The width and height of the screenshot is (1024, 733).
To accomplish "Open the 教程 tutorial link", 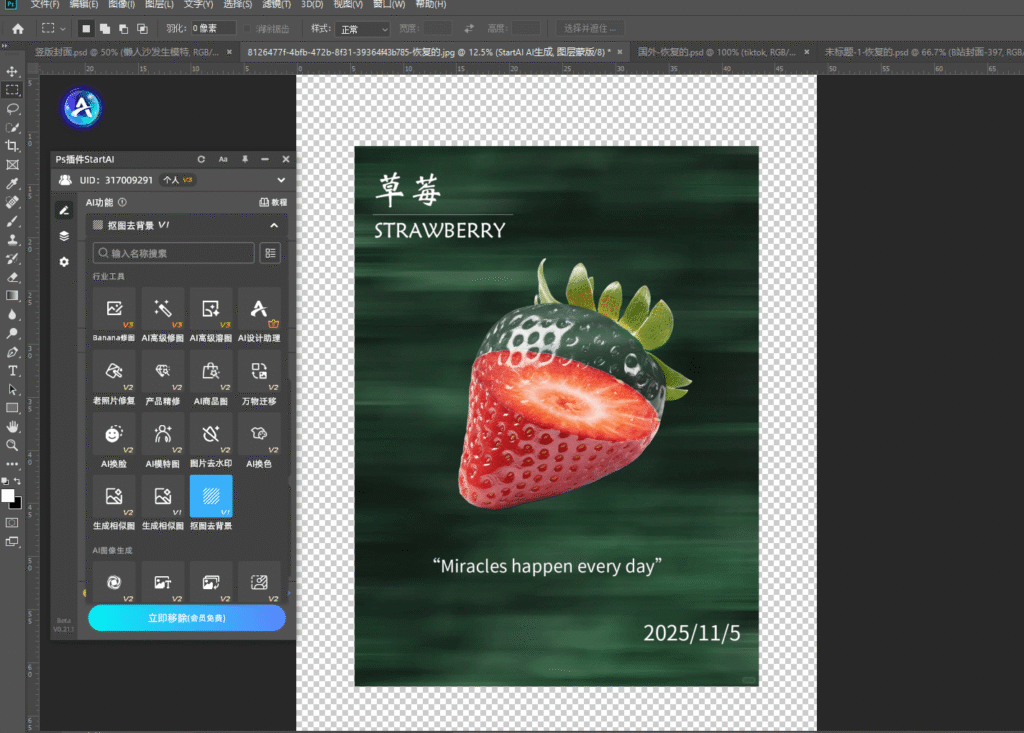I will pos(273,202).
